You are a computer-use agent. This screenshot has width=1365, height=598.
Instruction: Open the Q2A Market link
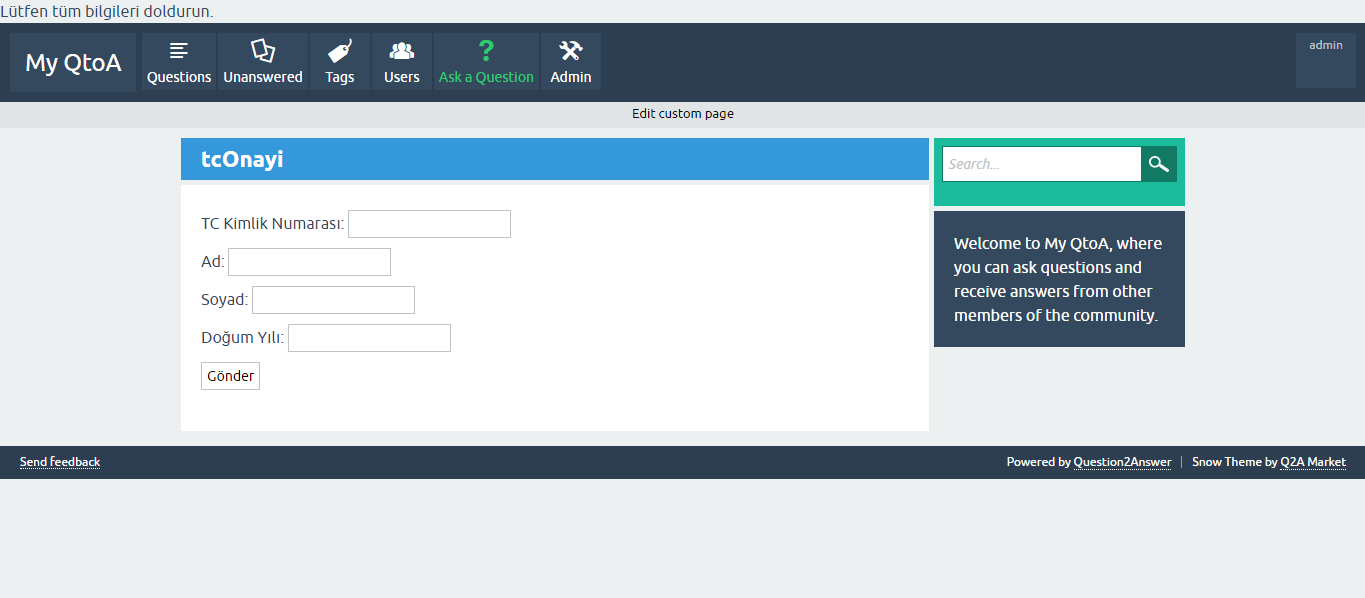point(1313,462)
